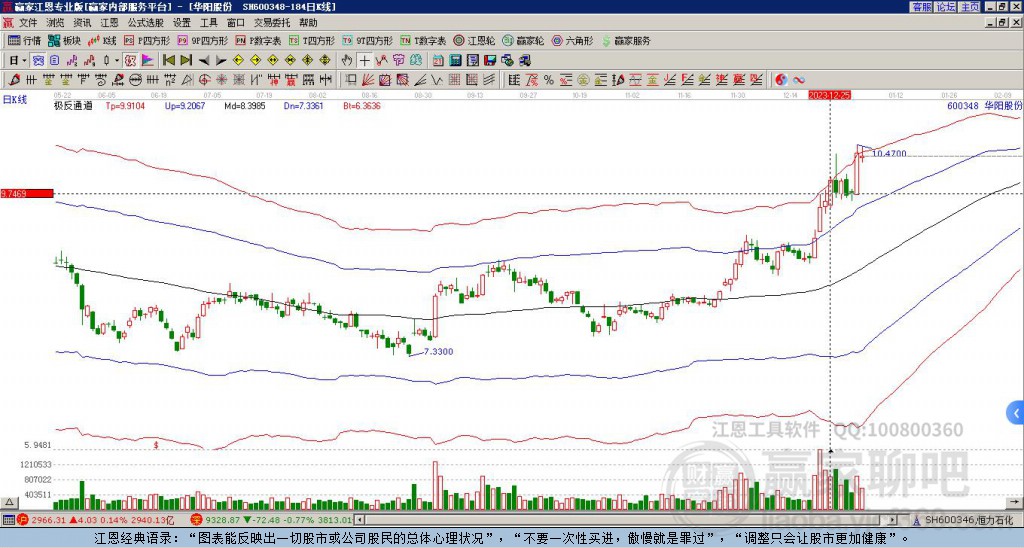1024x548 pixels.
Task: Click the horizontal scrollbar left arrow
Action: [361, 520]
